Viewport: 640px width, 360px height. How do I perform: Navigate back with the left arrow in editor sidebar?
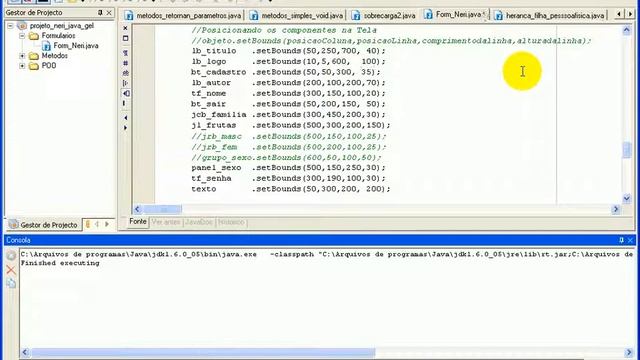click(x=125, y=118)
